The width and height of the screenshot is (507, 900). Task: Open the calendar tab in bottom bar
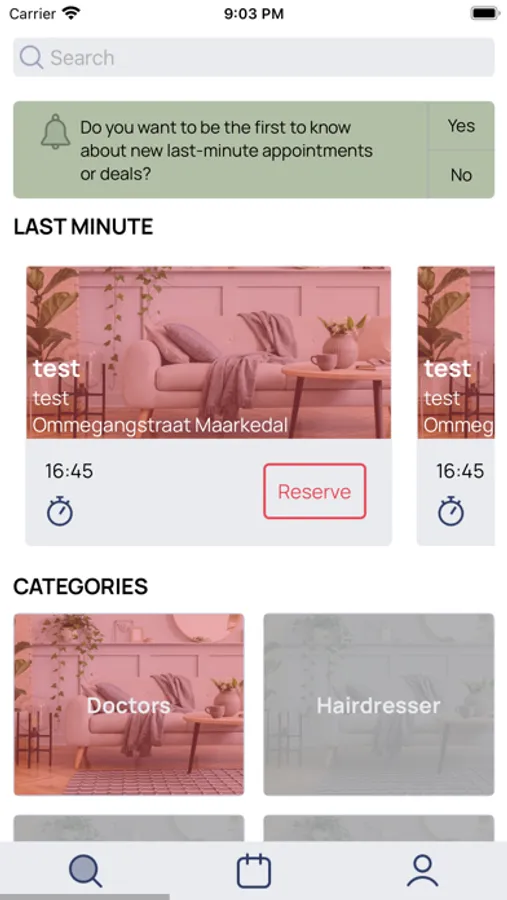tap(254, 871)
